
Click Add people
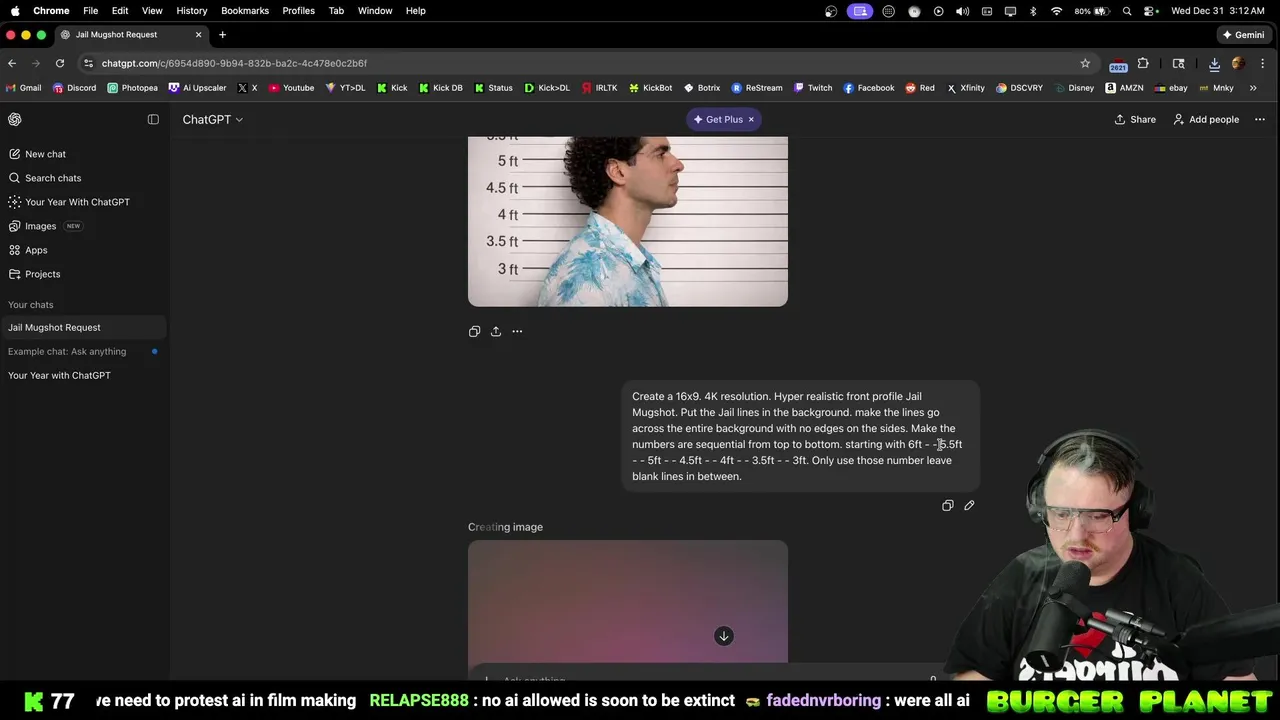1206,119
